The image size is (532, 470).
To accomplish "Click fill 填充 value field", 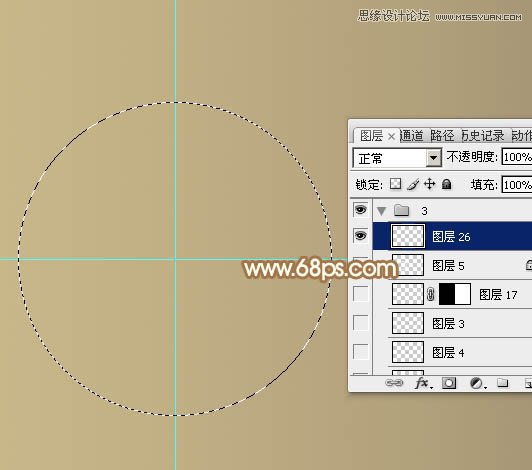I will pos(517,185).
